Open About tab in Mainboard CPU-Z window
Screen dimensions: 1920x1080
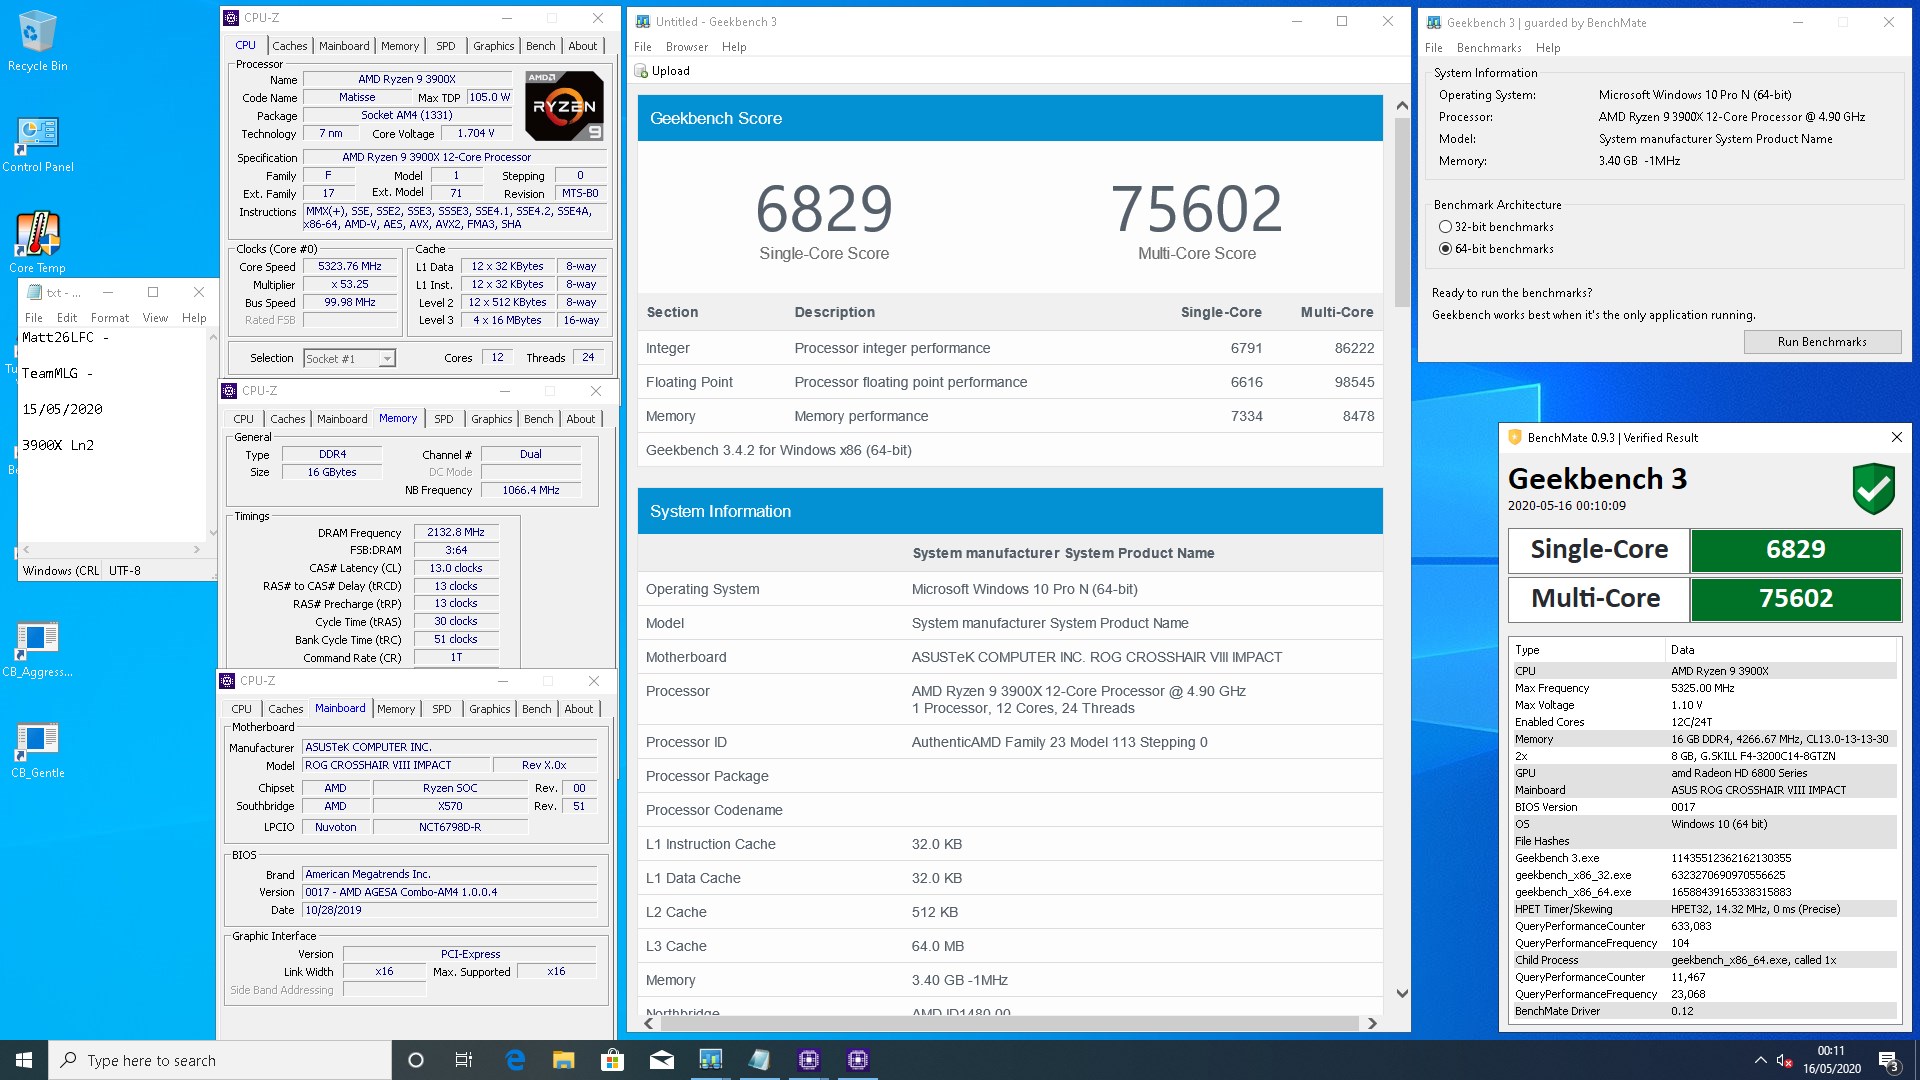[579, 709]
